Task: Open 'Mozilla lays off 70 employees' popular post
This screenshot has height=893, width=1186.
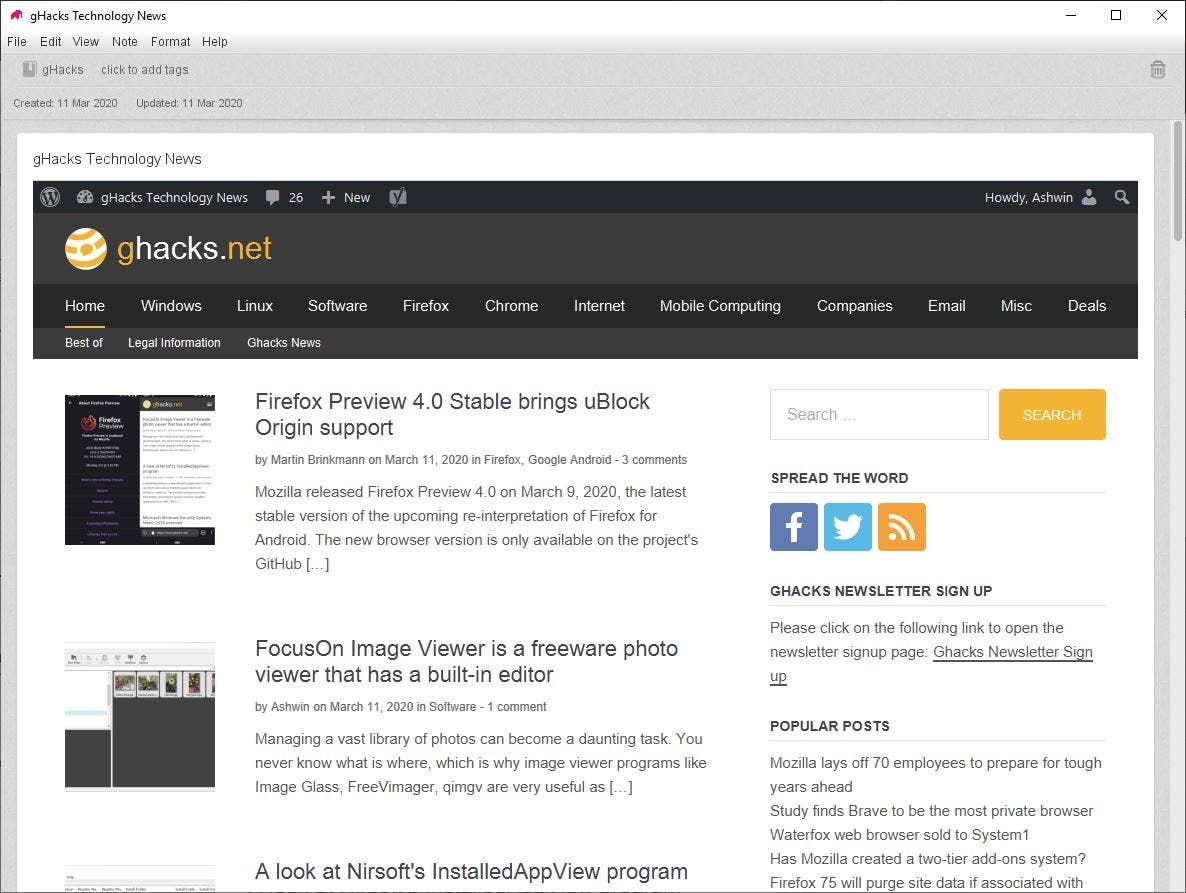Action: (x=936, y=774)
